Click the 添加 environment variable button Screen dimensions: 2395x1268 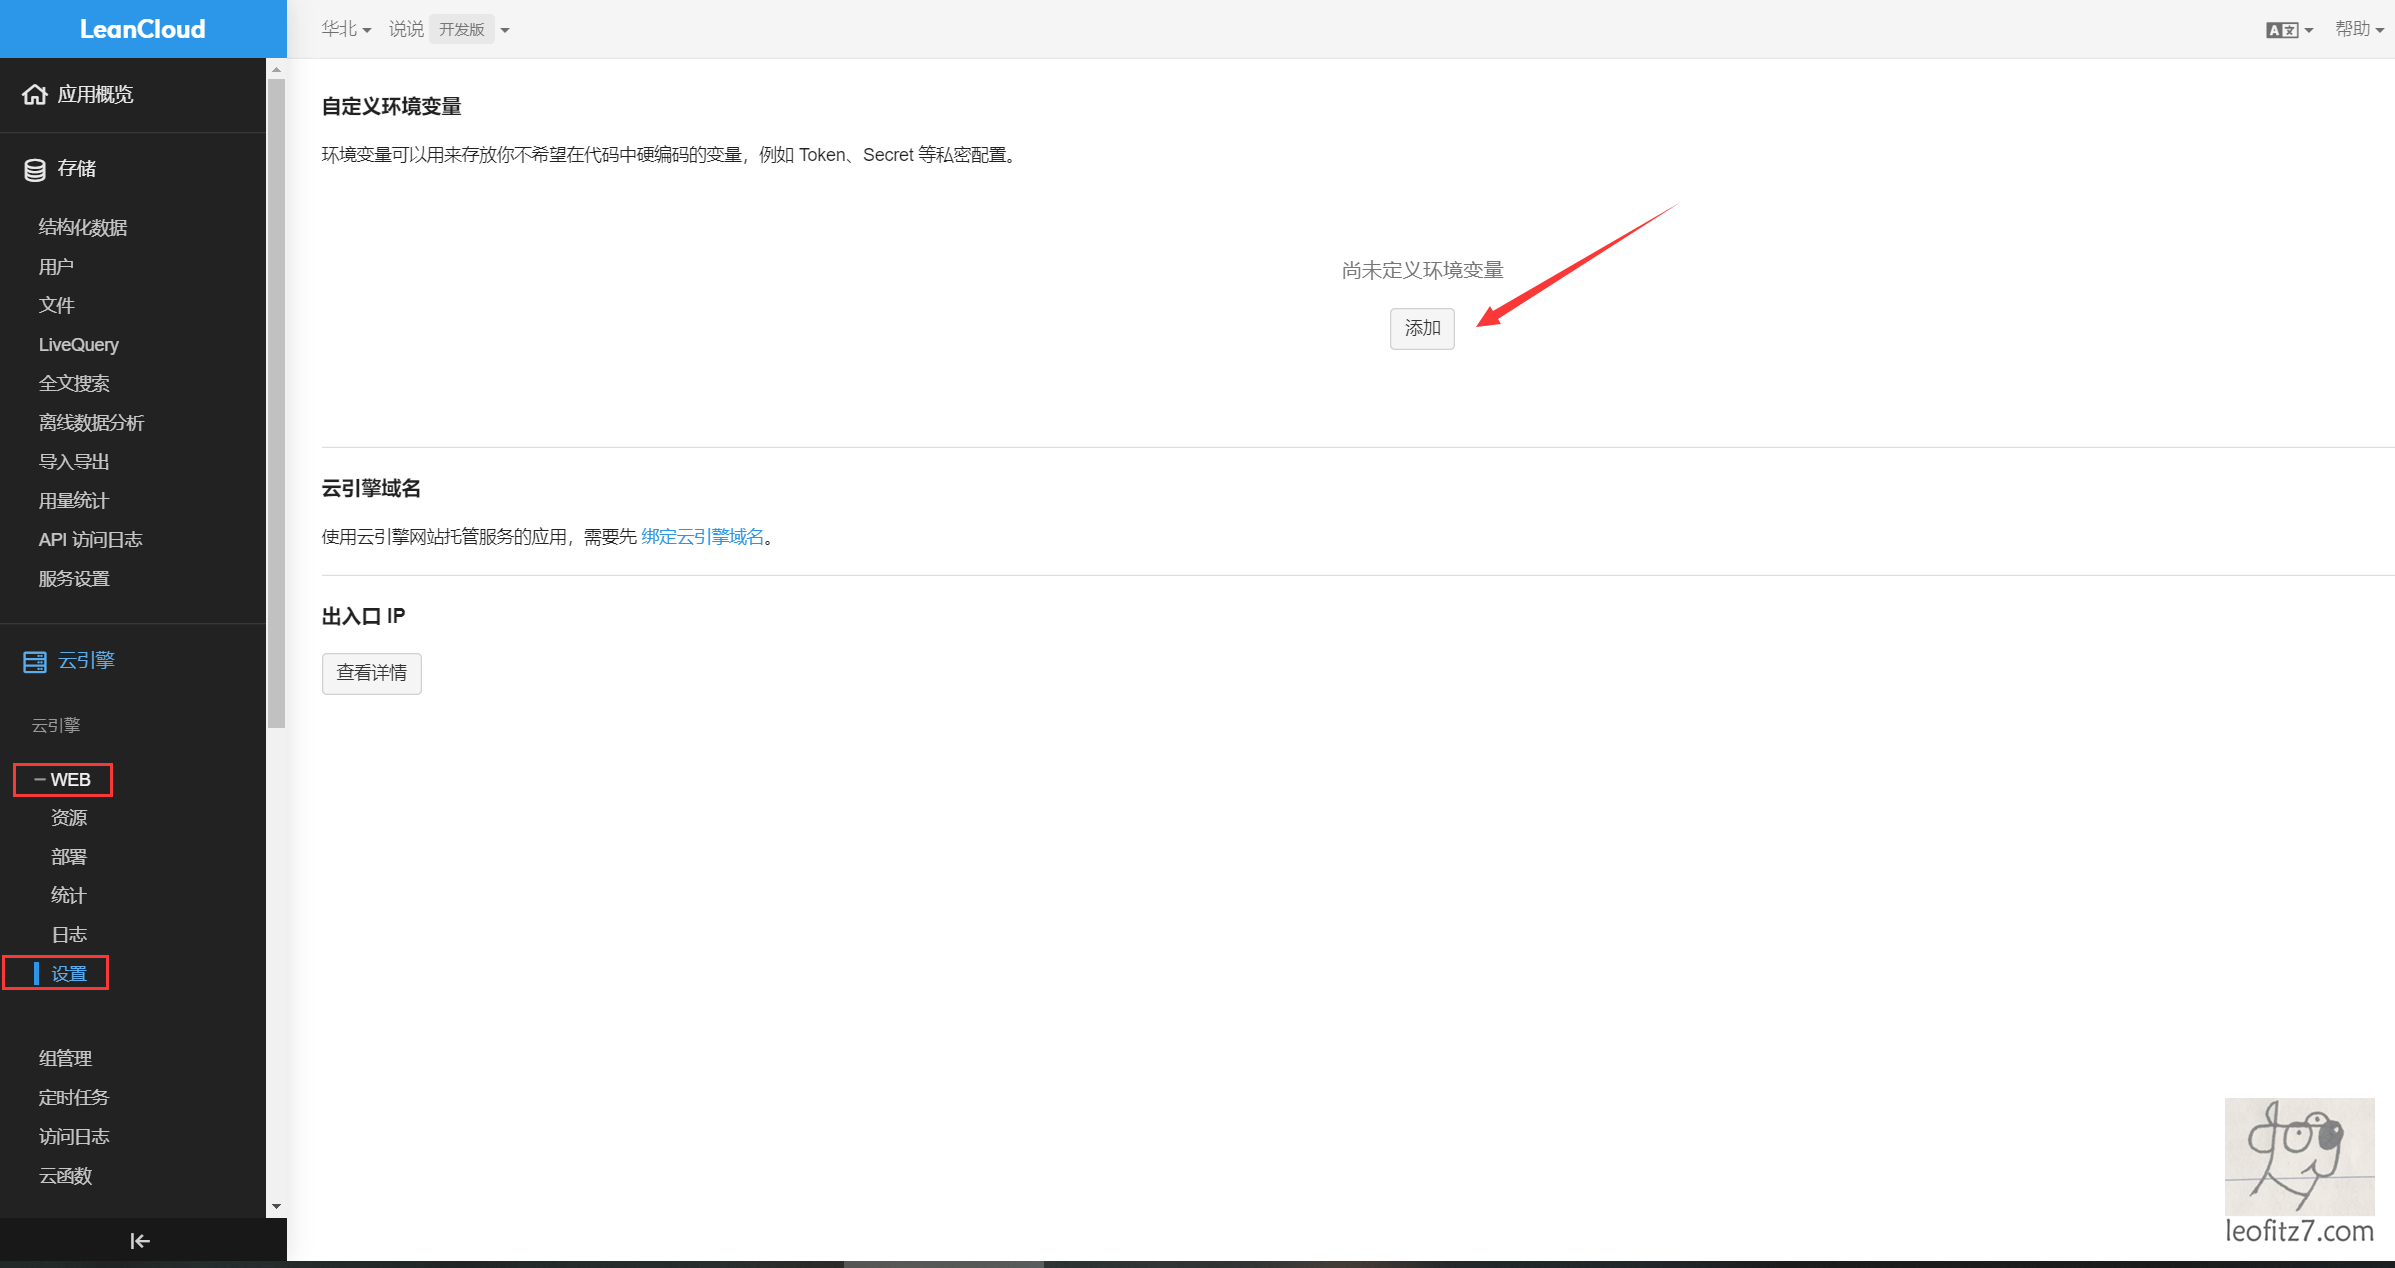pos(1421,328)
